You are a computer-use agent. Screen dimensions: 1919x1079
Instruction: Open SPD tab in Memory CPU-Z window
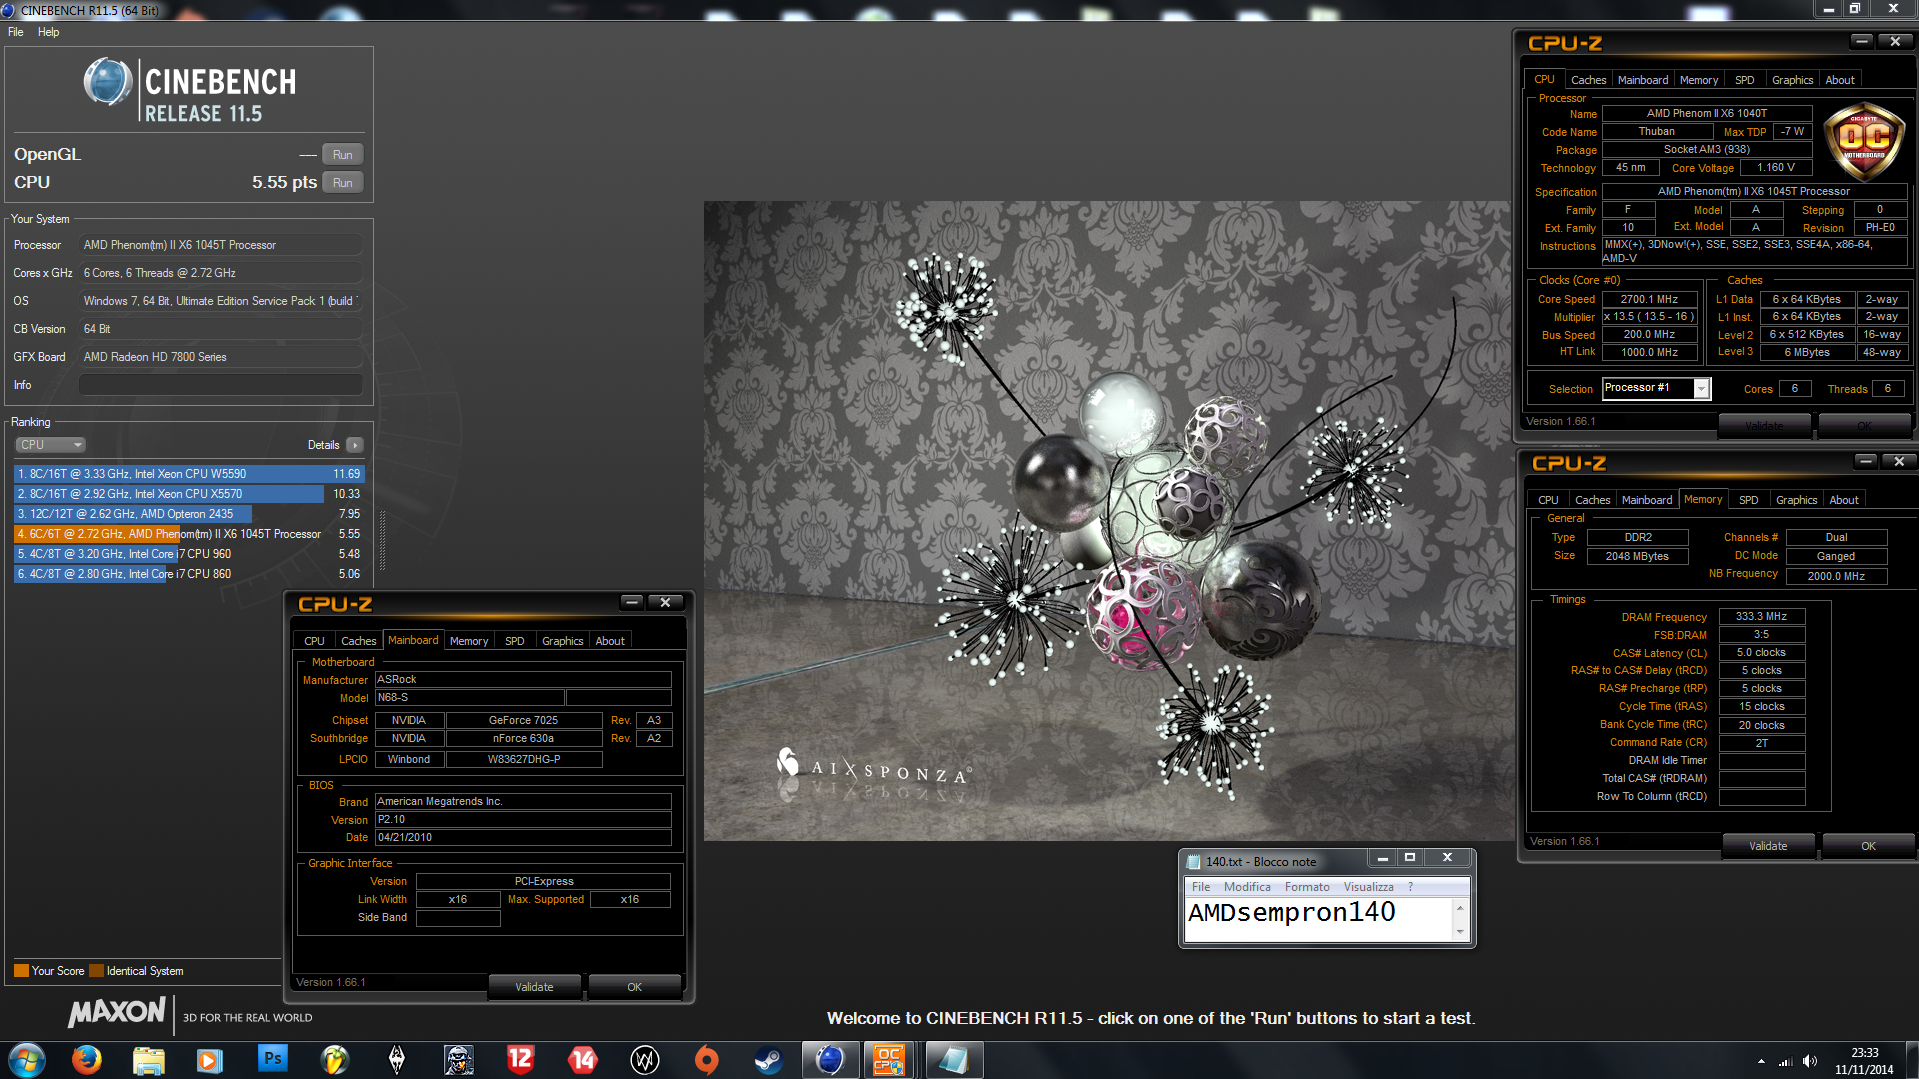tap(1749, 500)
